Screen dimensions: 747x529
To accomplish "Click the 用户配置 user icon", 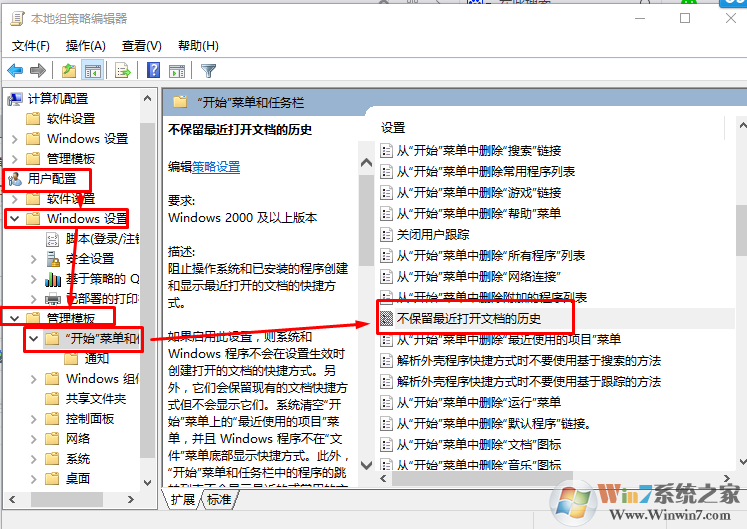I will (15, 179).
